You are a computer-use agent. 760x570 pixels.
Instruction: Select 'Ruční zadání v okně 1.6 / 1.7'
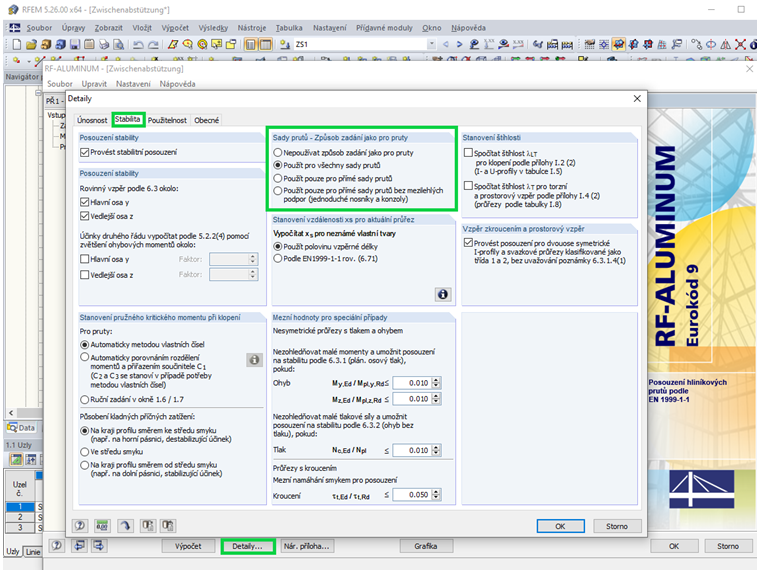click(84, 399)
